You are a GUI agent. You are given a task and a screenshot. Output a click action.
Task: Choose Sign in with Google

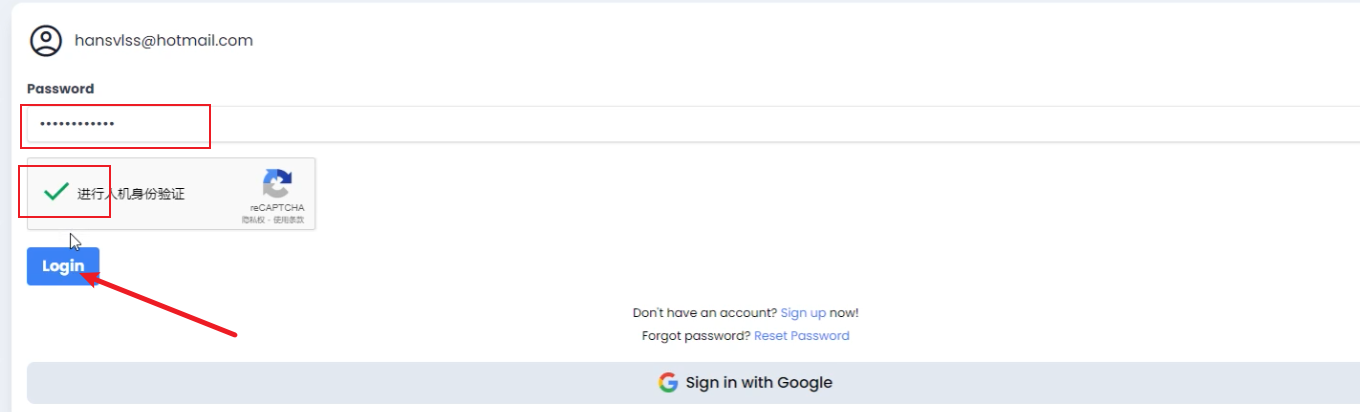pos(745,383)
